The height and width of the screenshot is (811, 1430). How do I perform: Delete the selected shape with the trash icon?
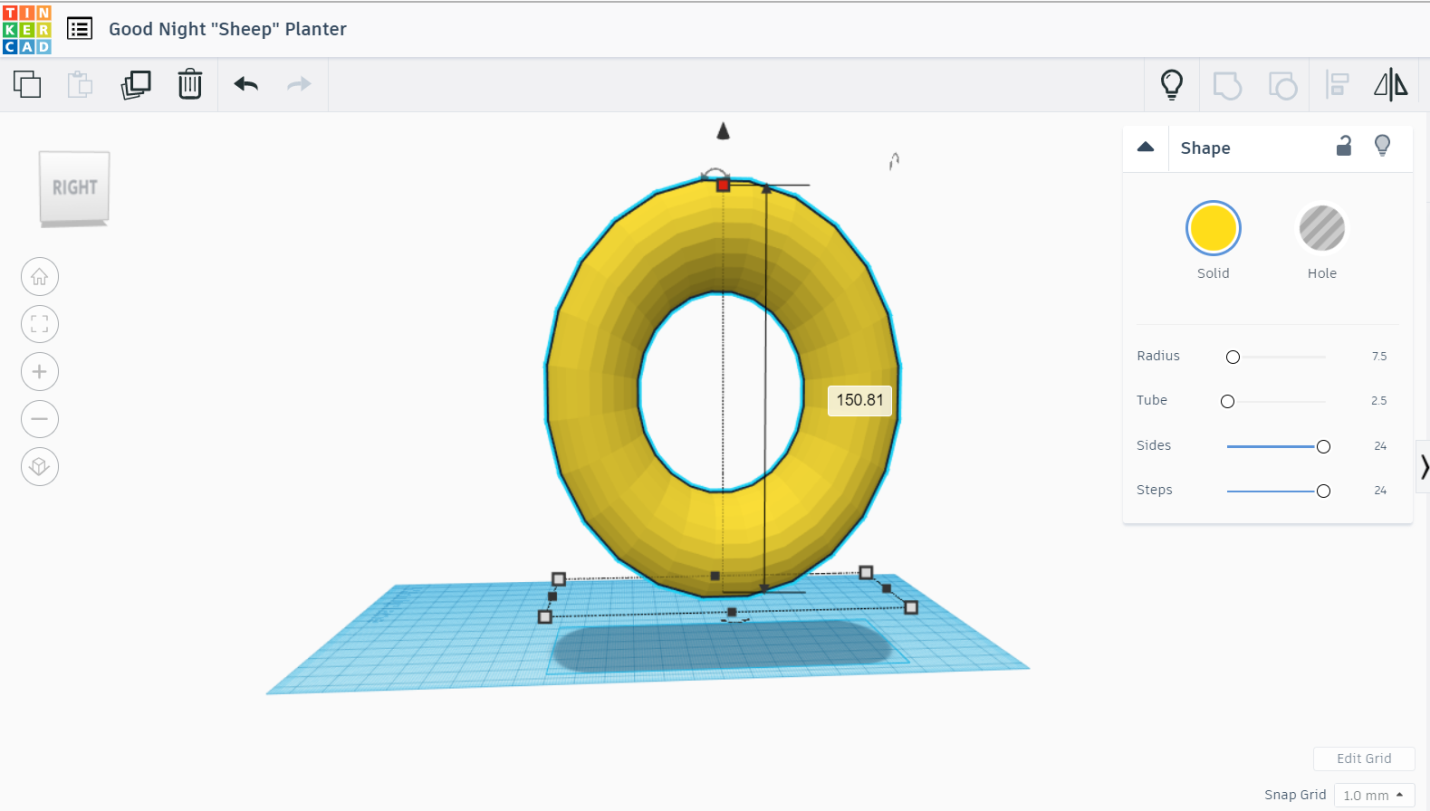[x=190, y=84]
